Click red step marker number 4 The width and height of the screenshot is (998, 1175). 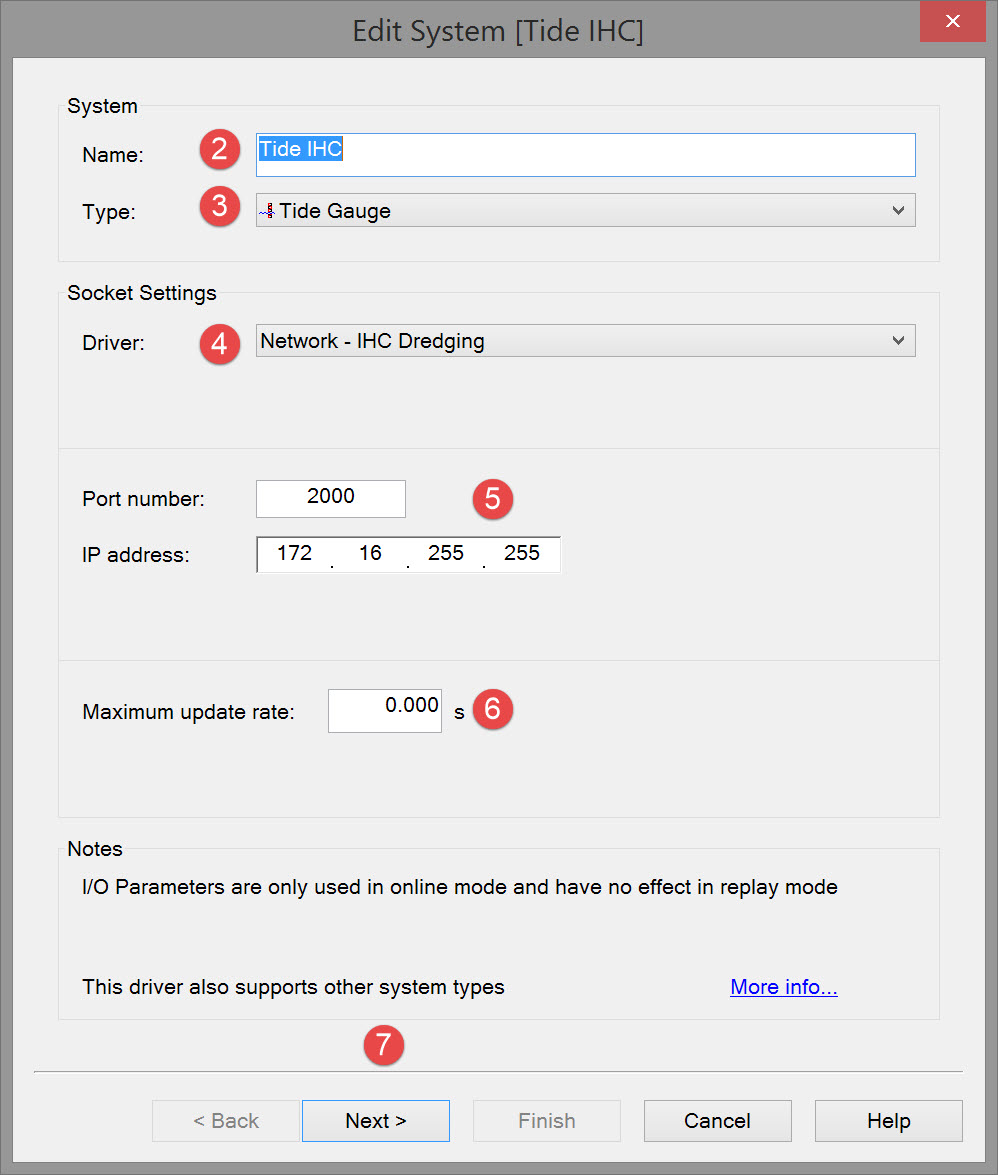coord(219,345)
